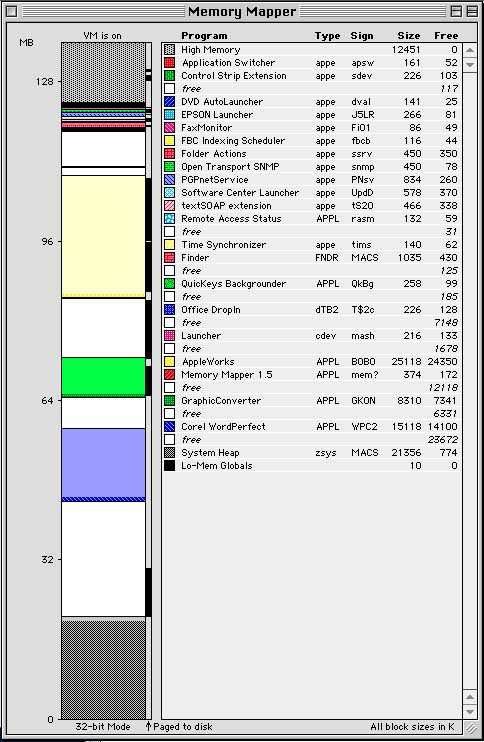Click the Lo-Mem Globals black icon

(x=169, y=466)
